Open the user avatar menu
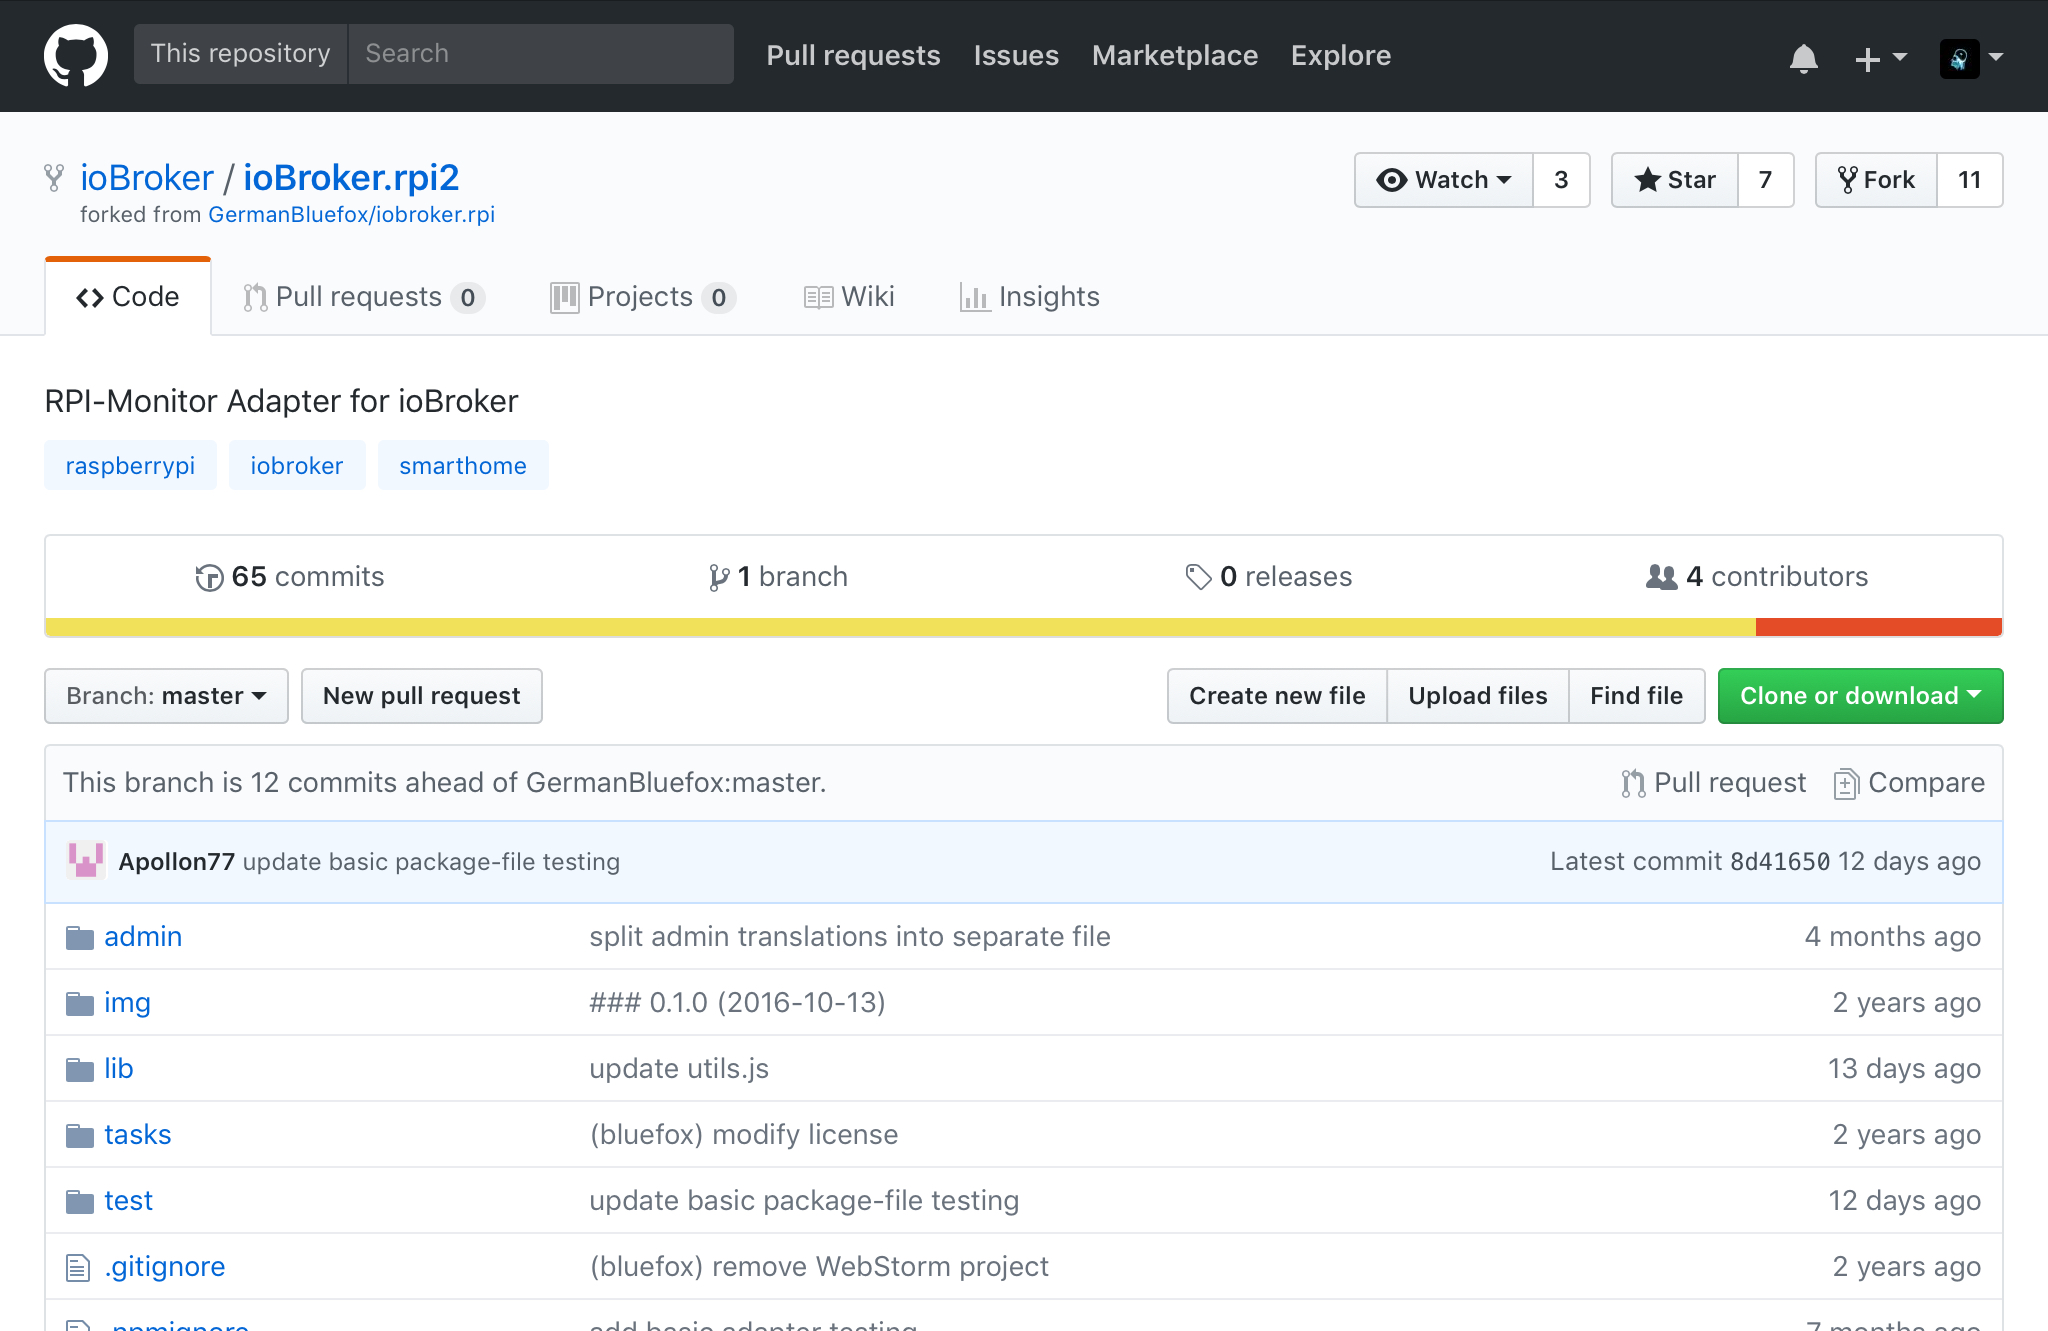 point(1971,58)
